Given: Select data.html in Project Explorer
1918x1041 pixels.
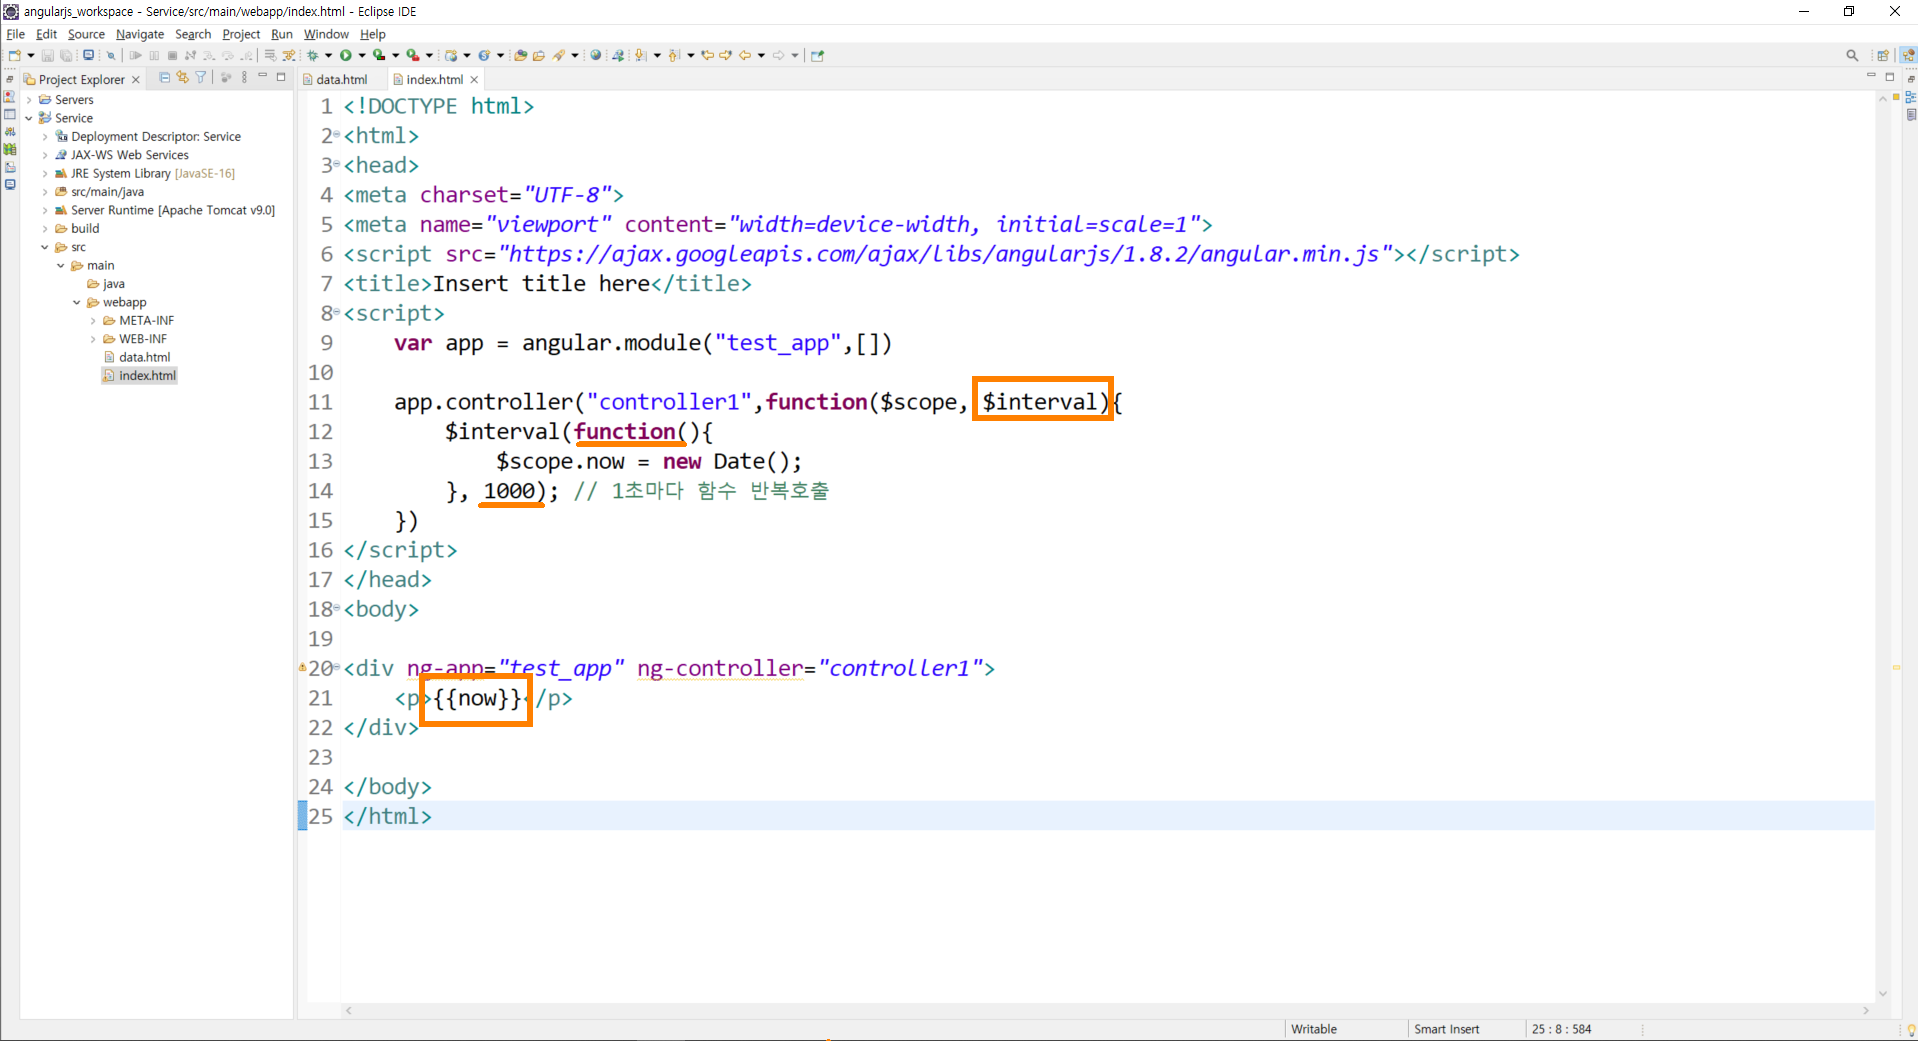Looking at the screenshot, I should click(137, 358).
